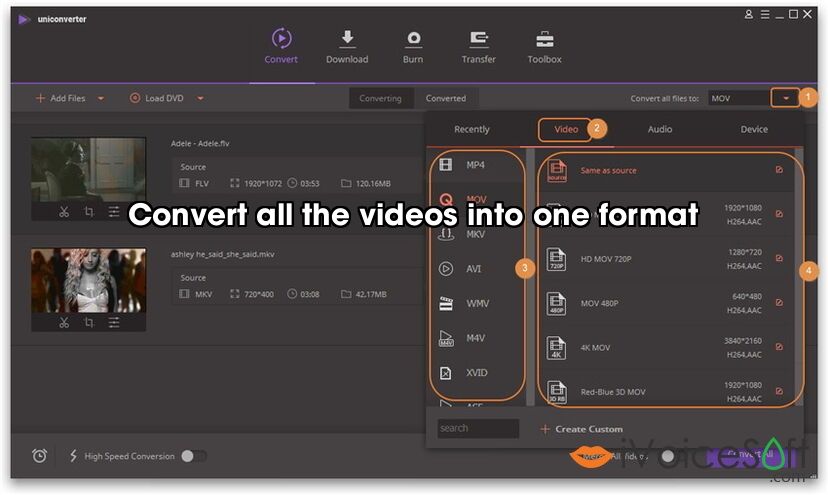
Task: Choose MP4 in the format list
Action: [x=476, y=165]
